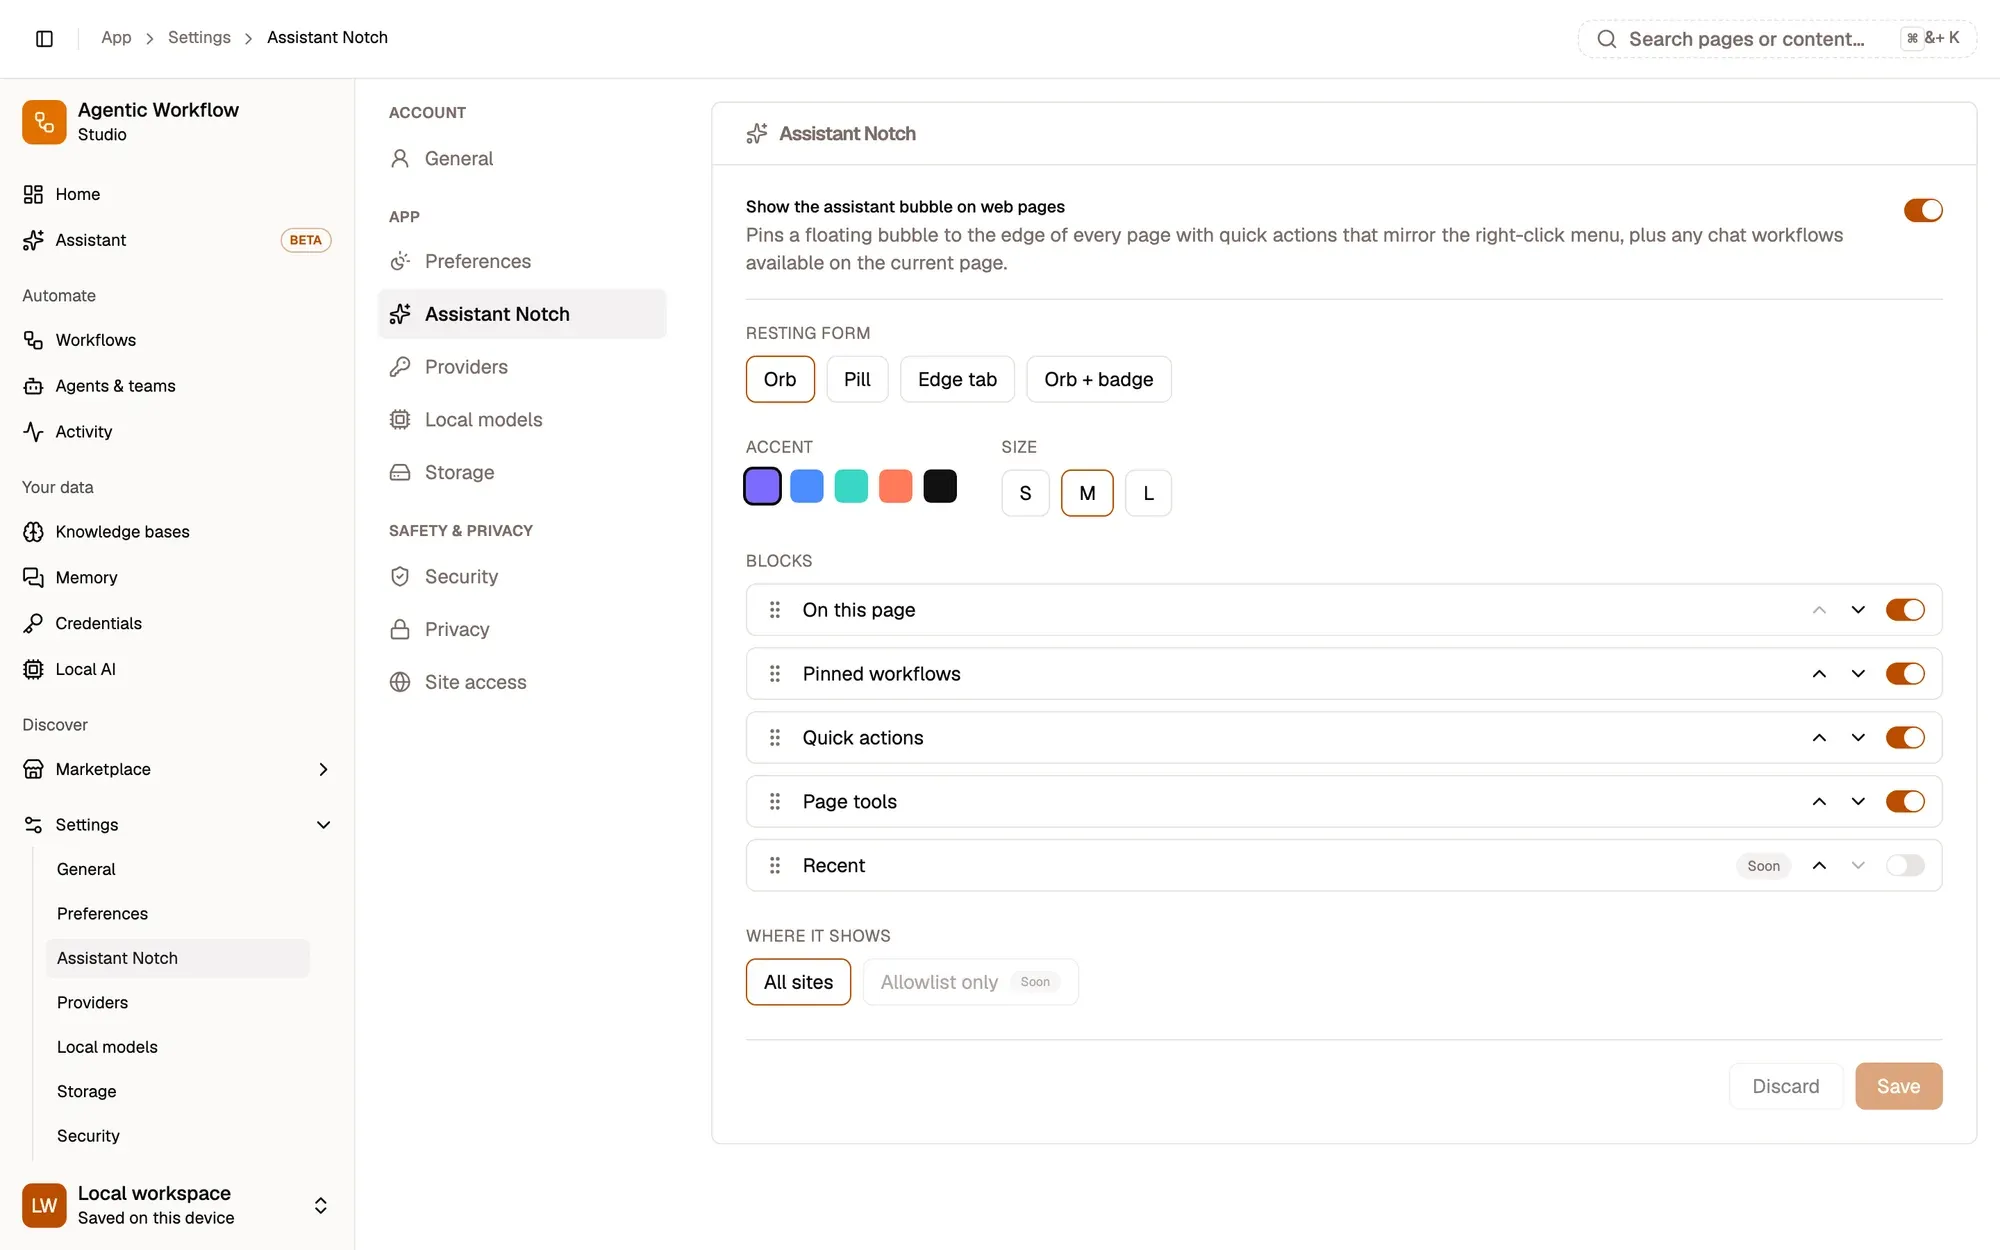Screen dimensions: 2000x1250
Task: Save the Assistant Notch settings
Action: pyautogui.click(x=1898, y=1086)
